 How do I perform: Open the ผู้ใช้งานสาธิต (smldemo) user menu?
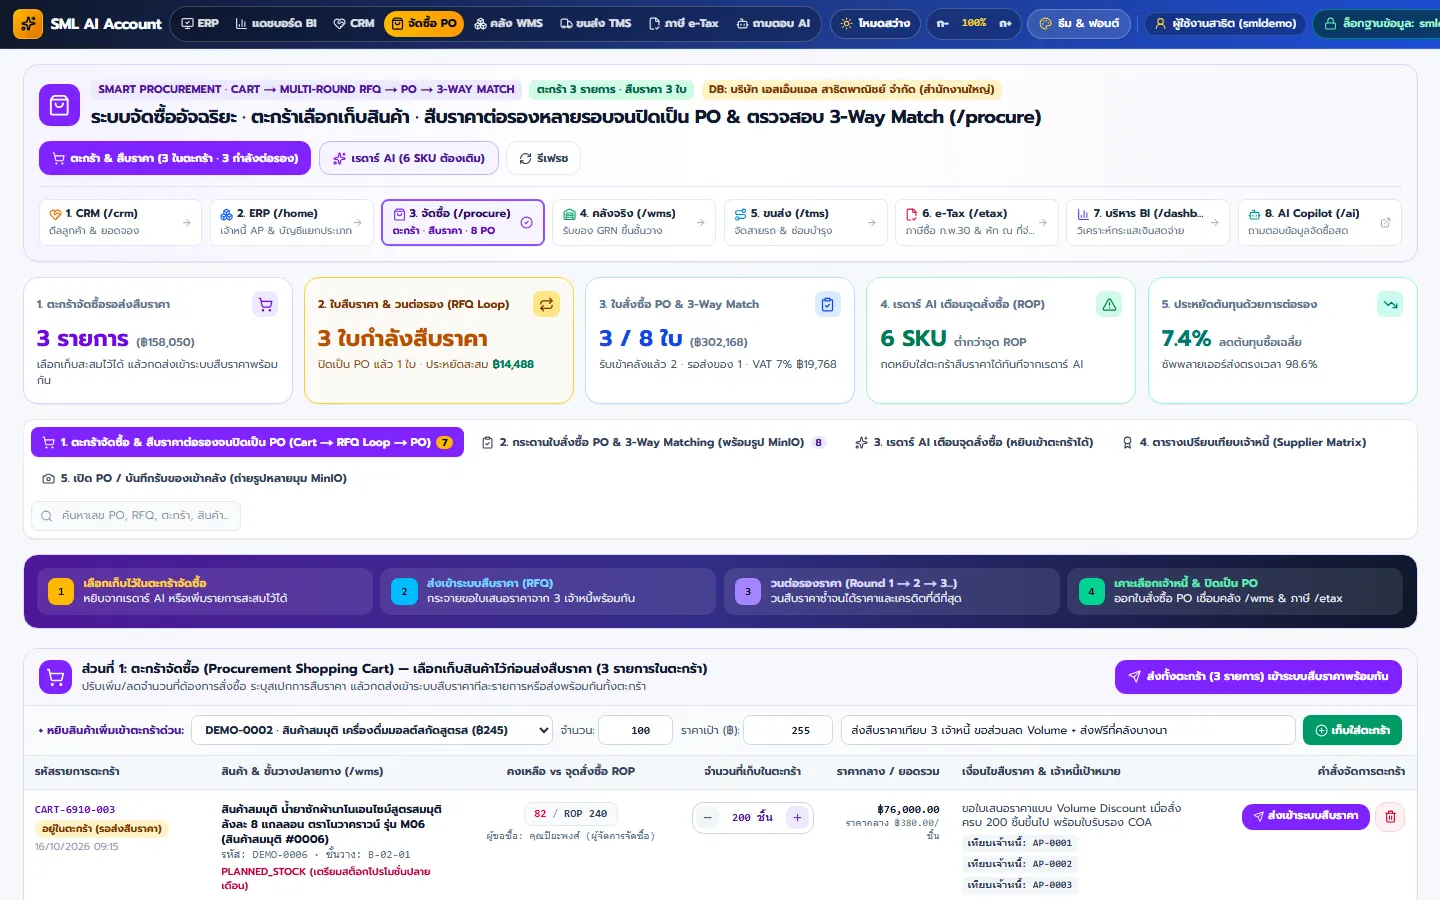(1225, 23)
